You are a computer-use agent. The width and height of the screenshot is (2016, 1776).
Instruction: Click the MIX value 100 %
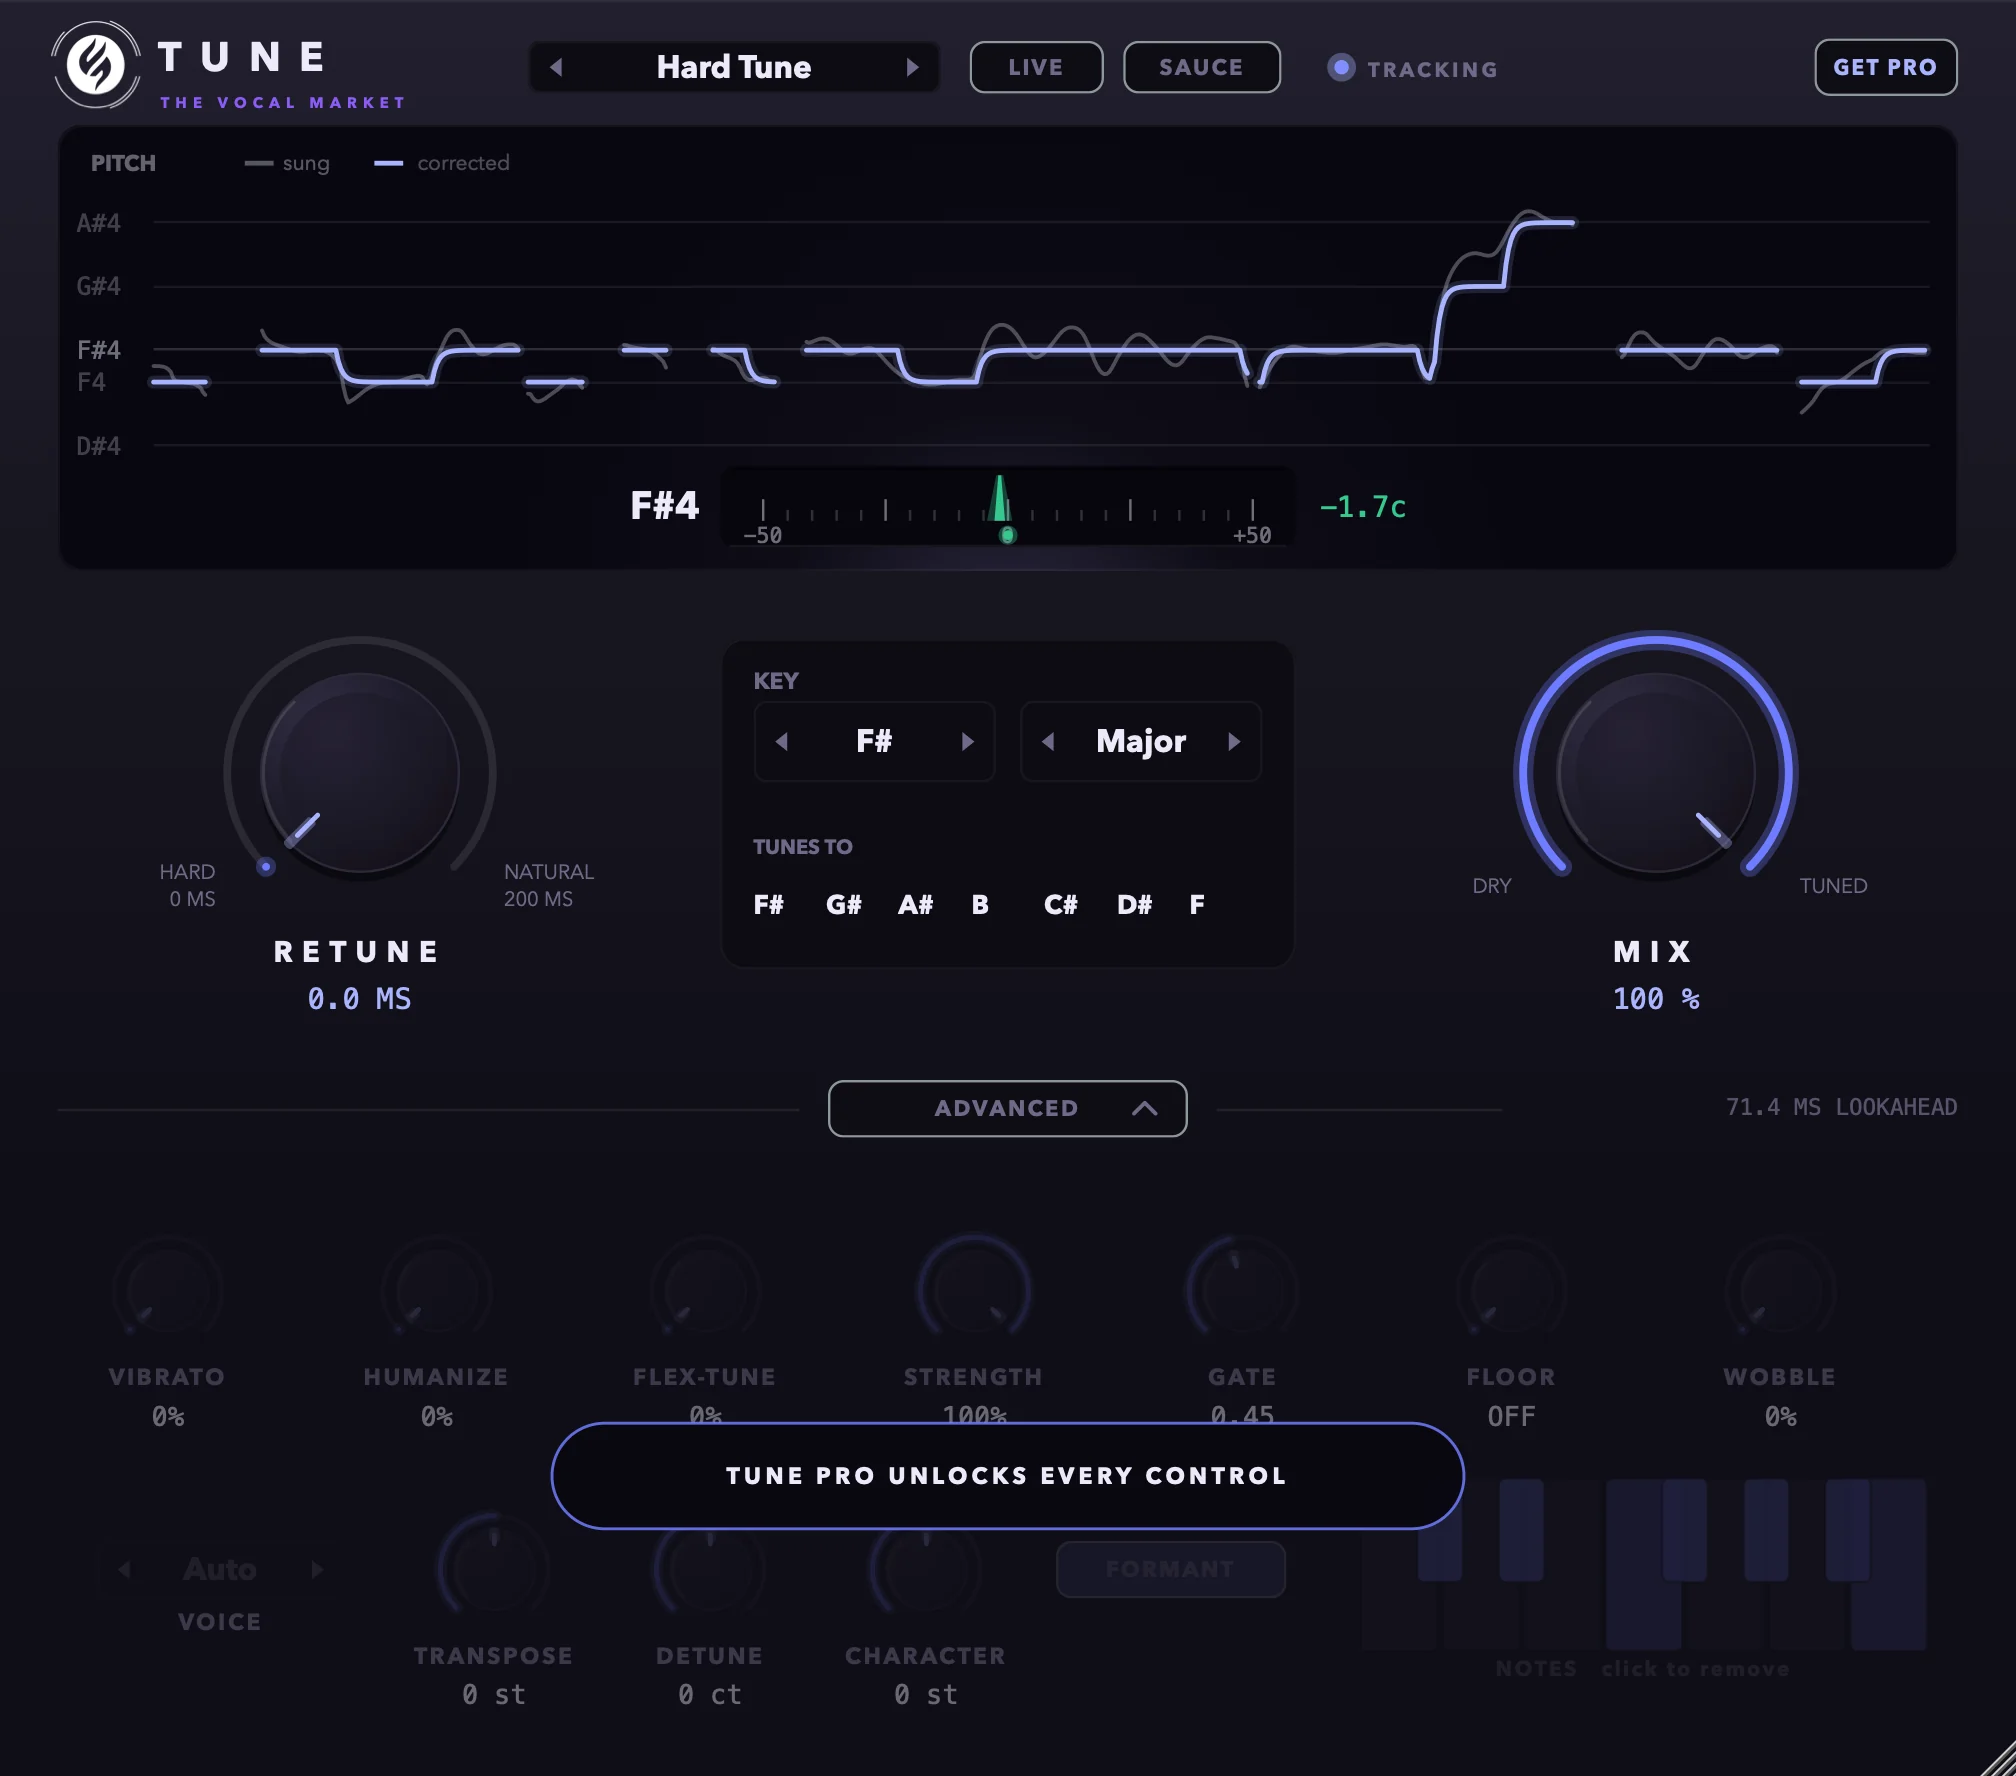(x=1656, y=999)
